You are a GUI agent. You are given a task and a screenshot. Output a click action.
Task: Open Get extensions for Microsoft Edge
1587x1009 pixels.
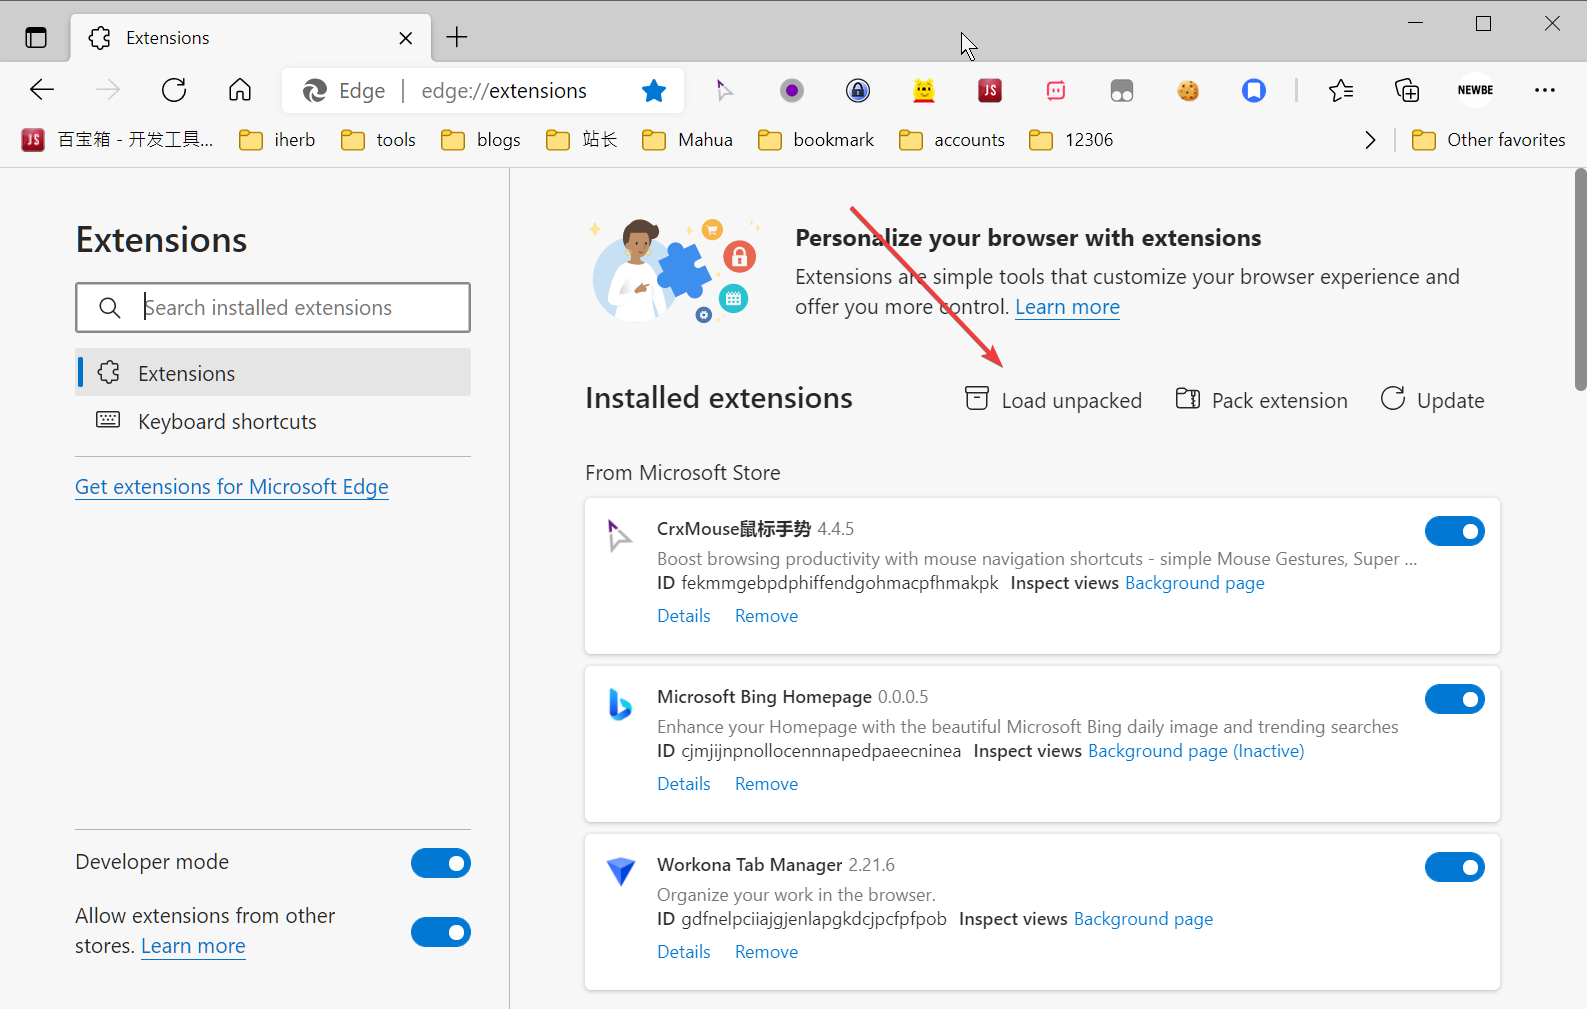232,487
